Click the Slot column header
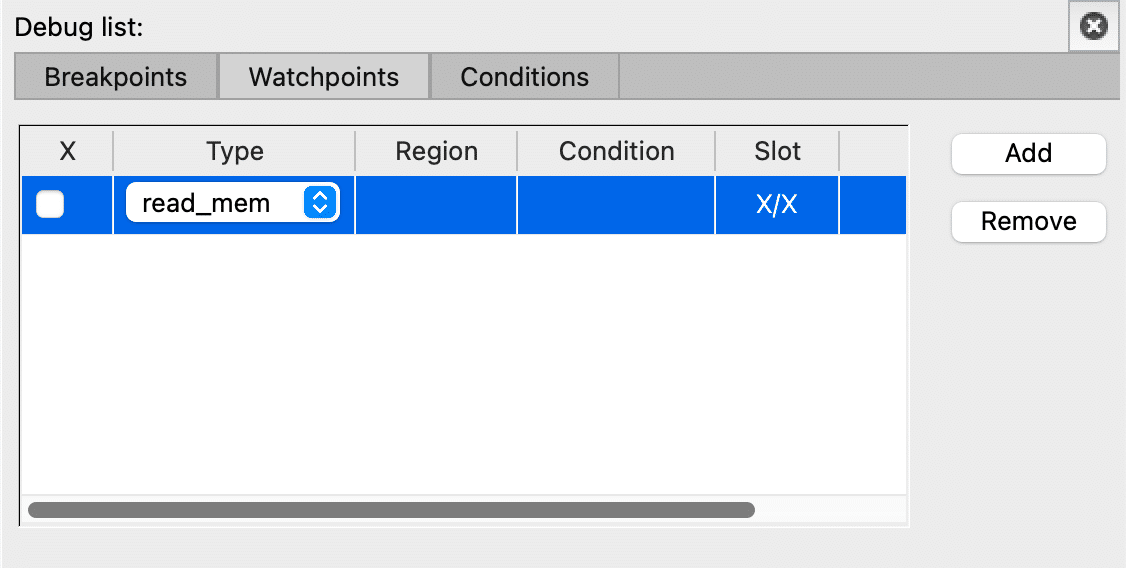Screen dimensions: 1126x568 coord(777,152)
